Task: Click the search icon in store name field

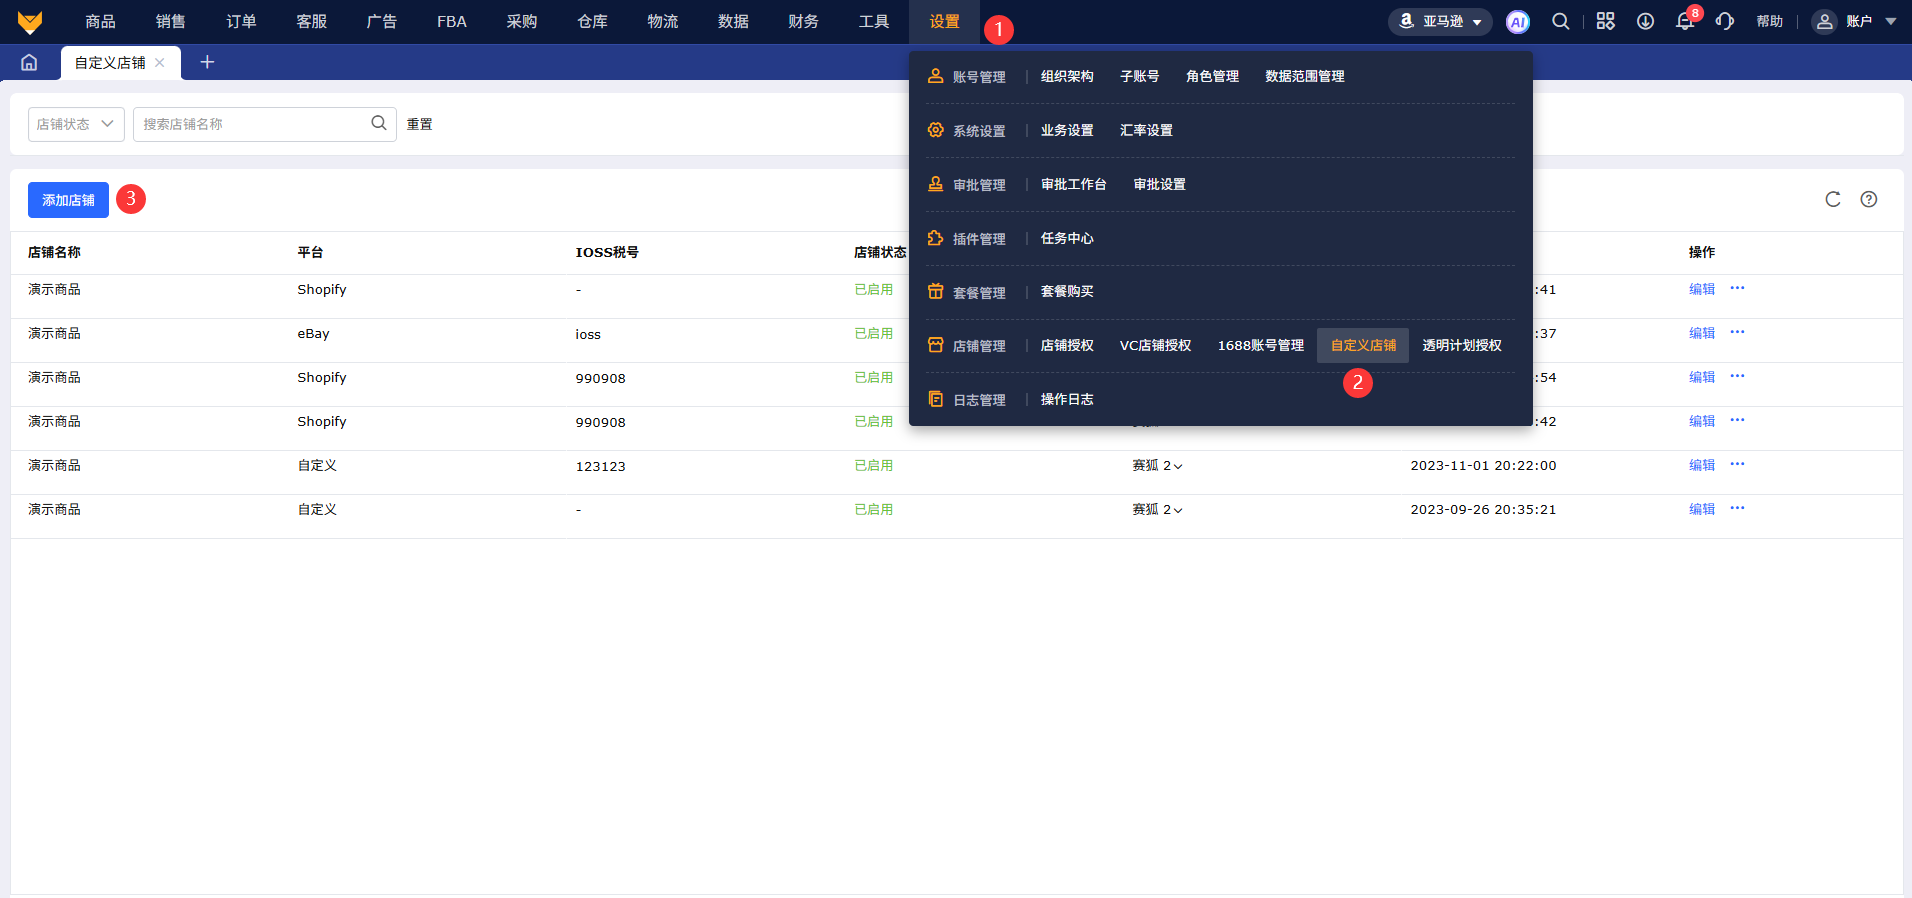Action: pyautogui.click(x=379, y=123)
